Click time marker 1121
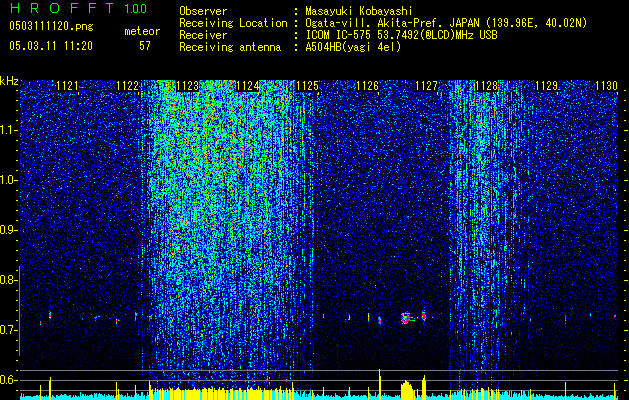629x400 pixels. pos(67,86)
